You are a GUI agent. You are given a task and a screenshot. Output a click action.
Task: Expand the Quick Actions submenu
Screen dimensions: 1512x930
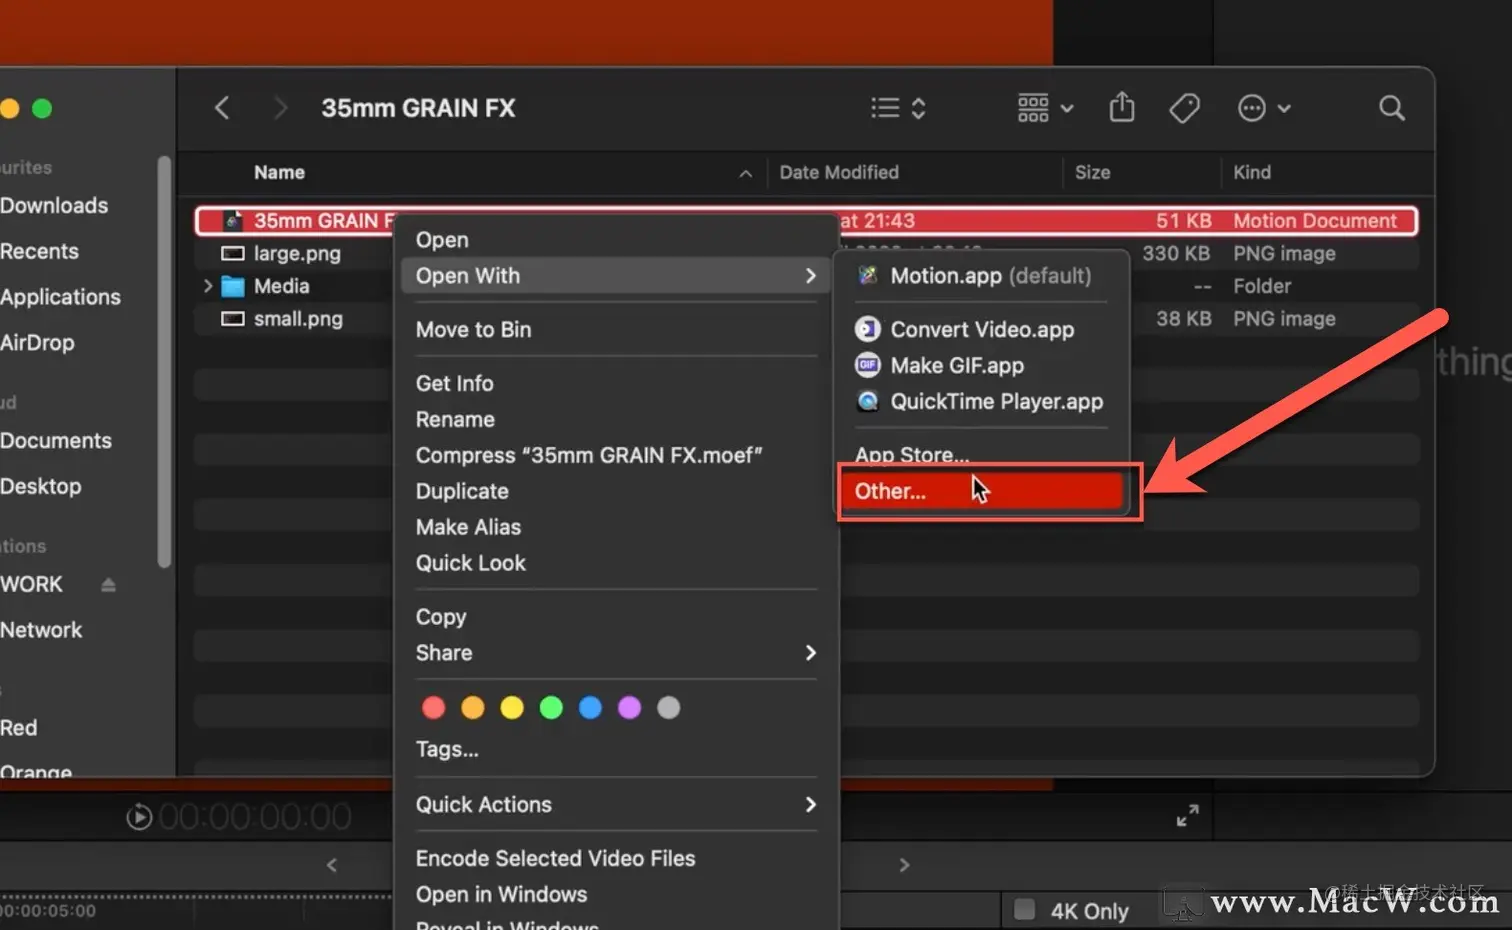616,805
